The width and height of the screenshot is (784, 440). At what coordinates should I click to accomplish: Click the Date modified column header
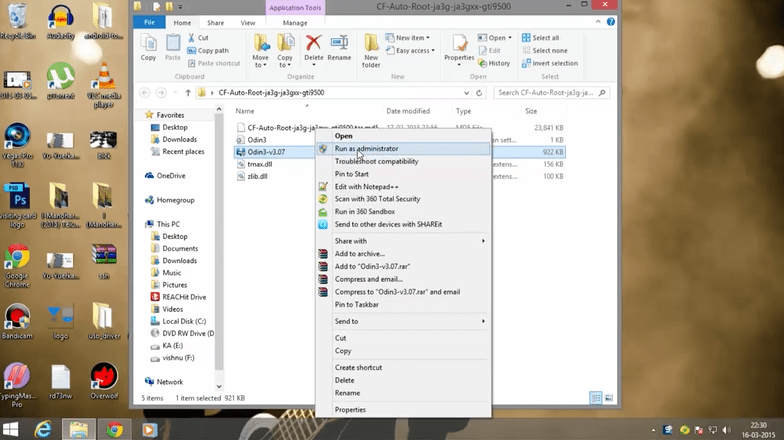click(408, 111)
